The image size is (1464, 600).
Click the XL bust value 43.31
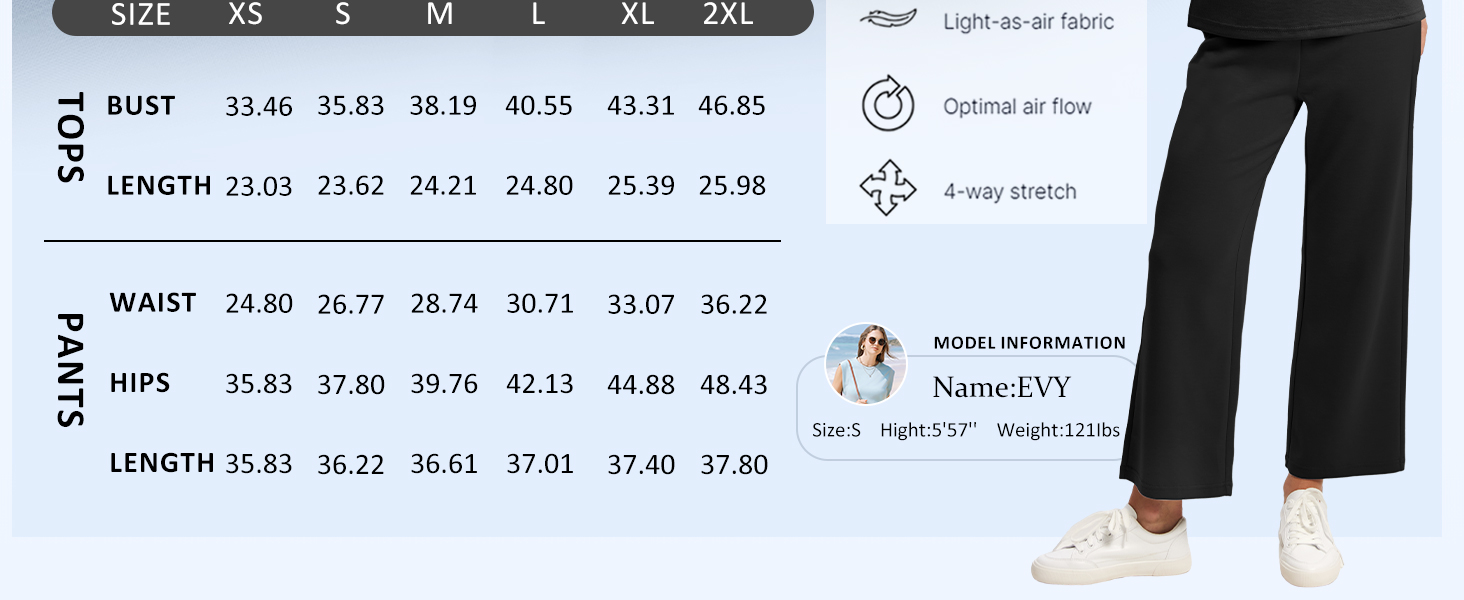pyautogui.click(x=640, y=106)
